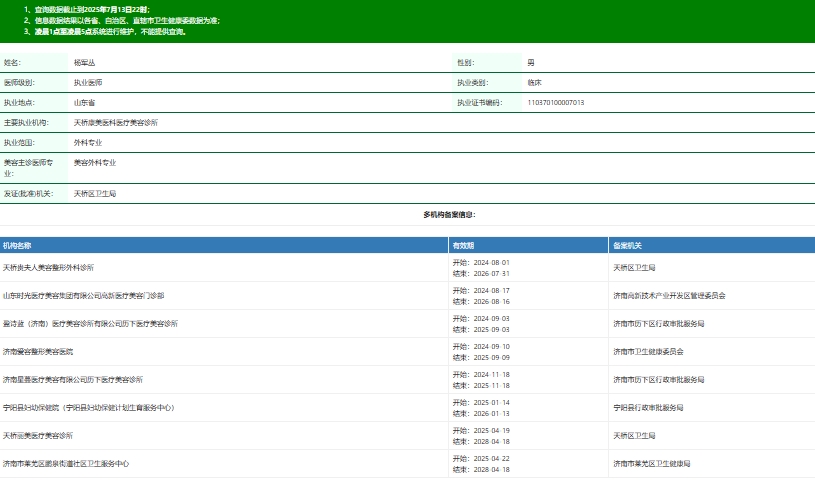
Task: Select certificate number 110370100007013
Action: (x=556, y=103)
